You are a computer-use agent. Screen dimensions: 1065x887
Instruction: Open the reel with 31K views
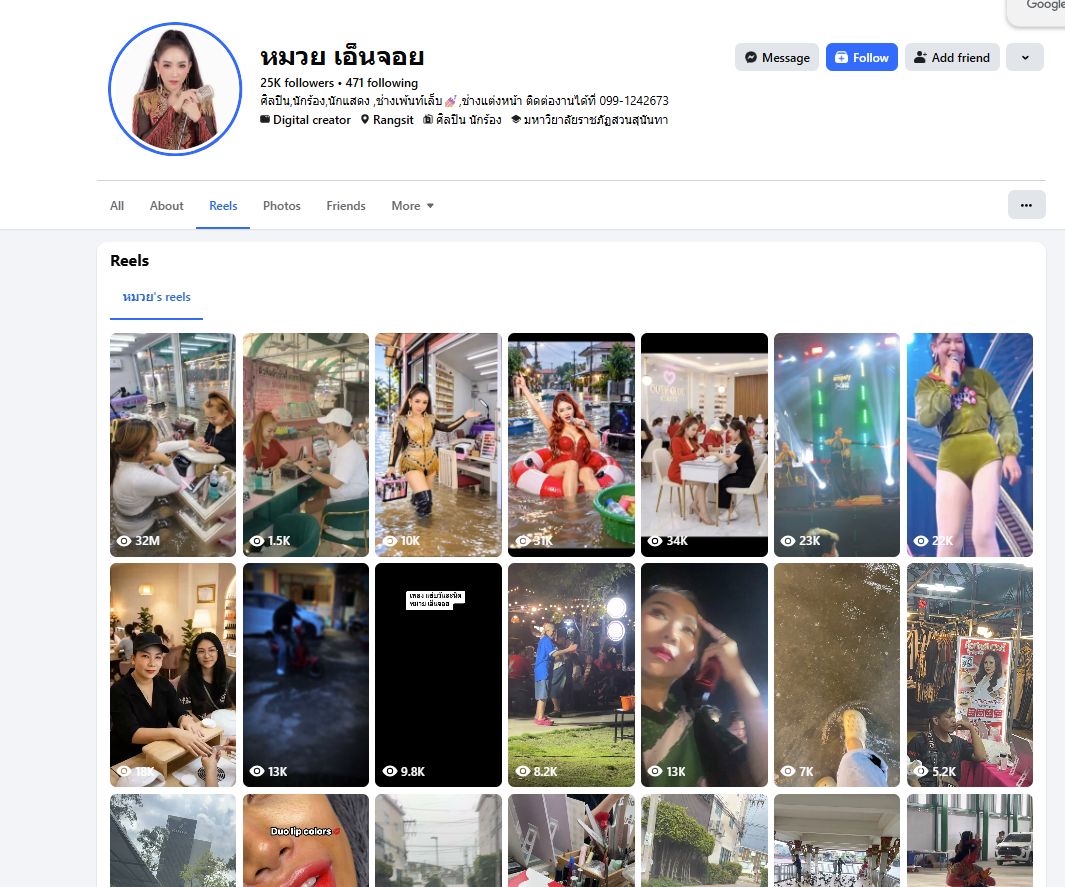tap(571, 445)
